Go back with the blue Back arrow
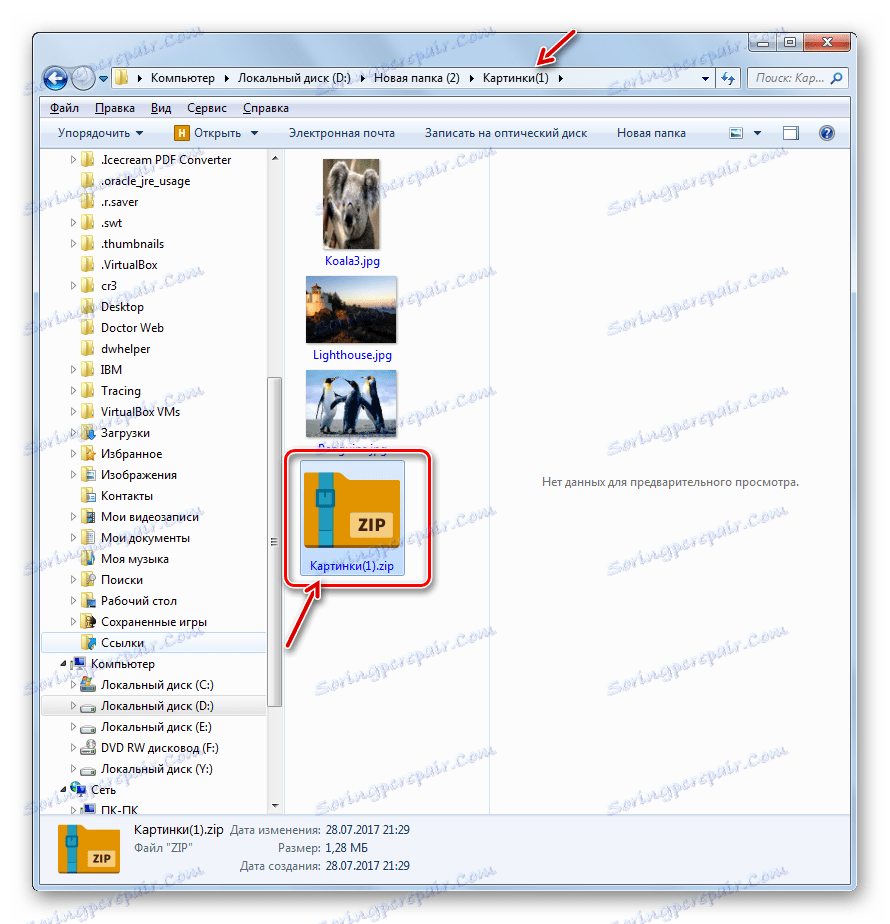This screenshot has width=890, height=924. (x=55, y=78)
